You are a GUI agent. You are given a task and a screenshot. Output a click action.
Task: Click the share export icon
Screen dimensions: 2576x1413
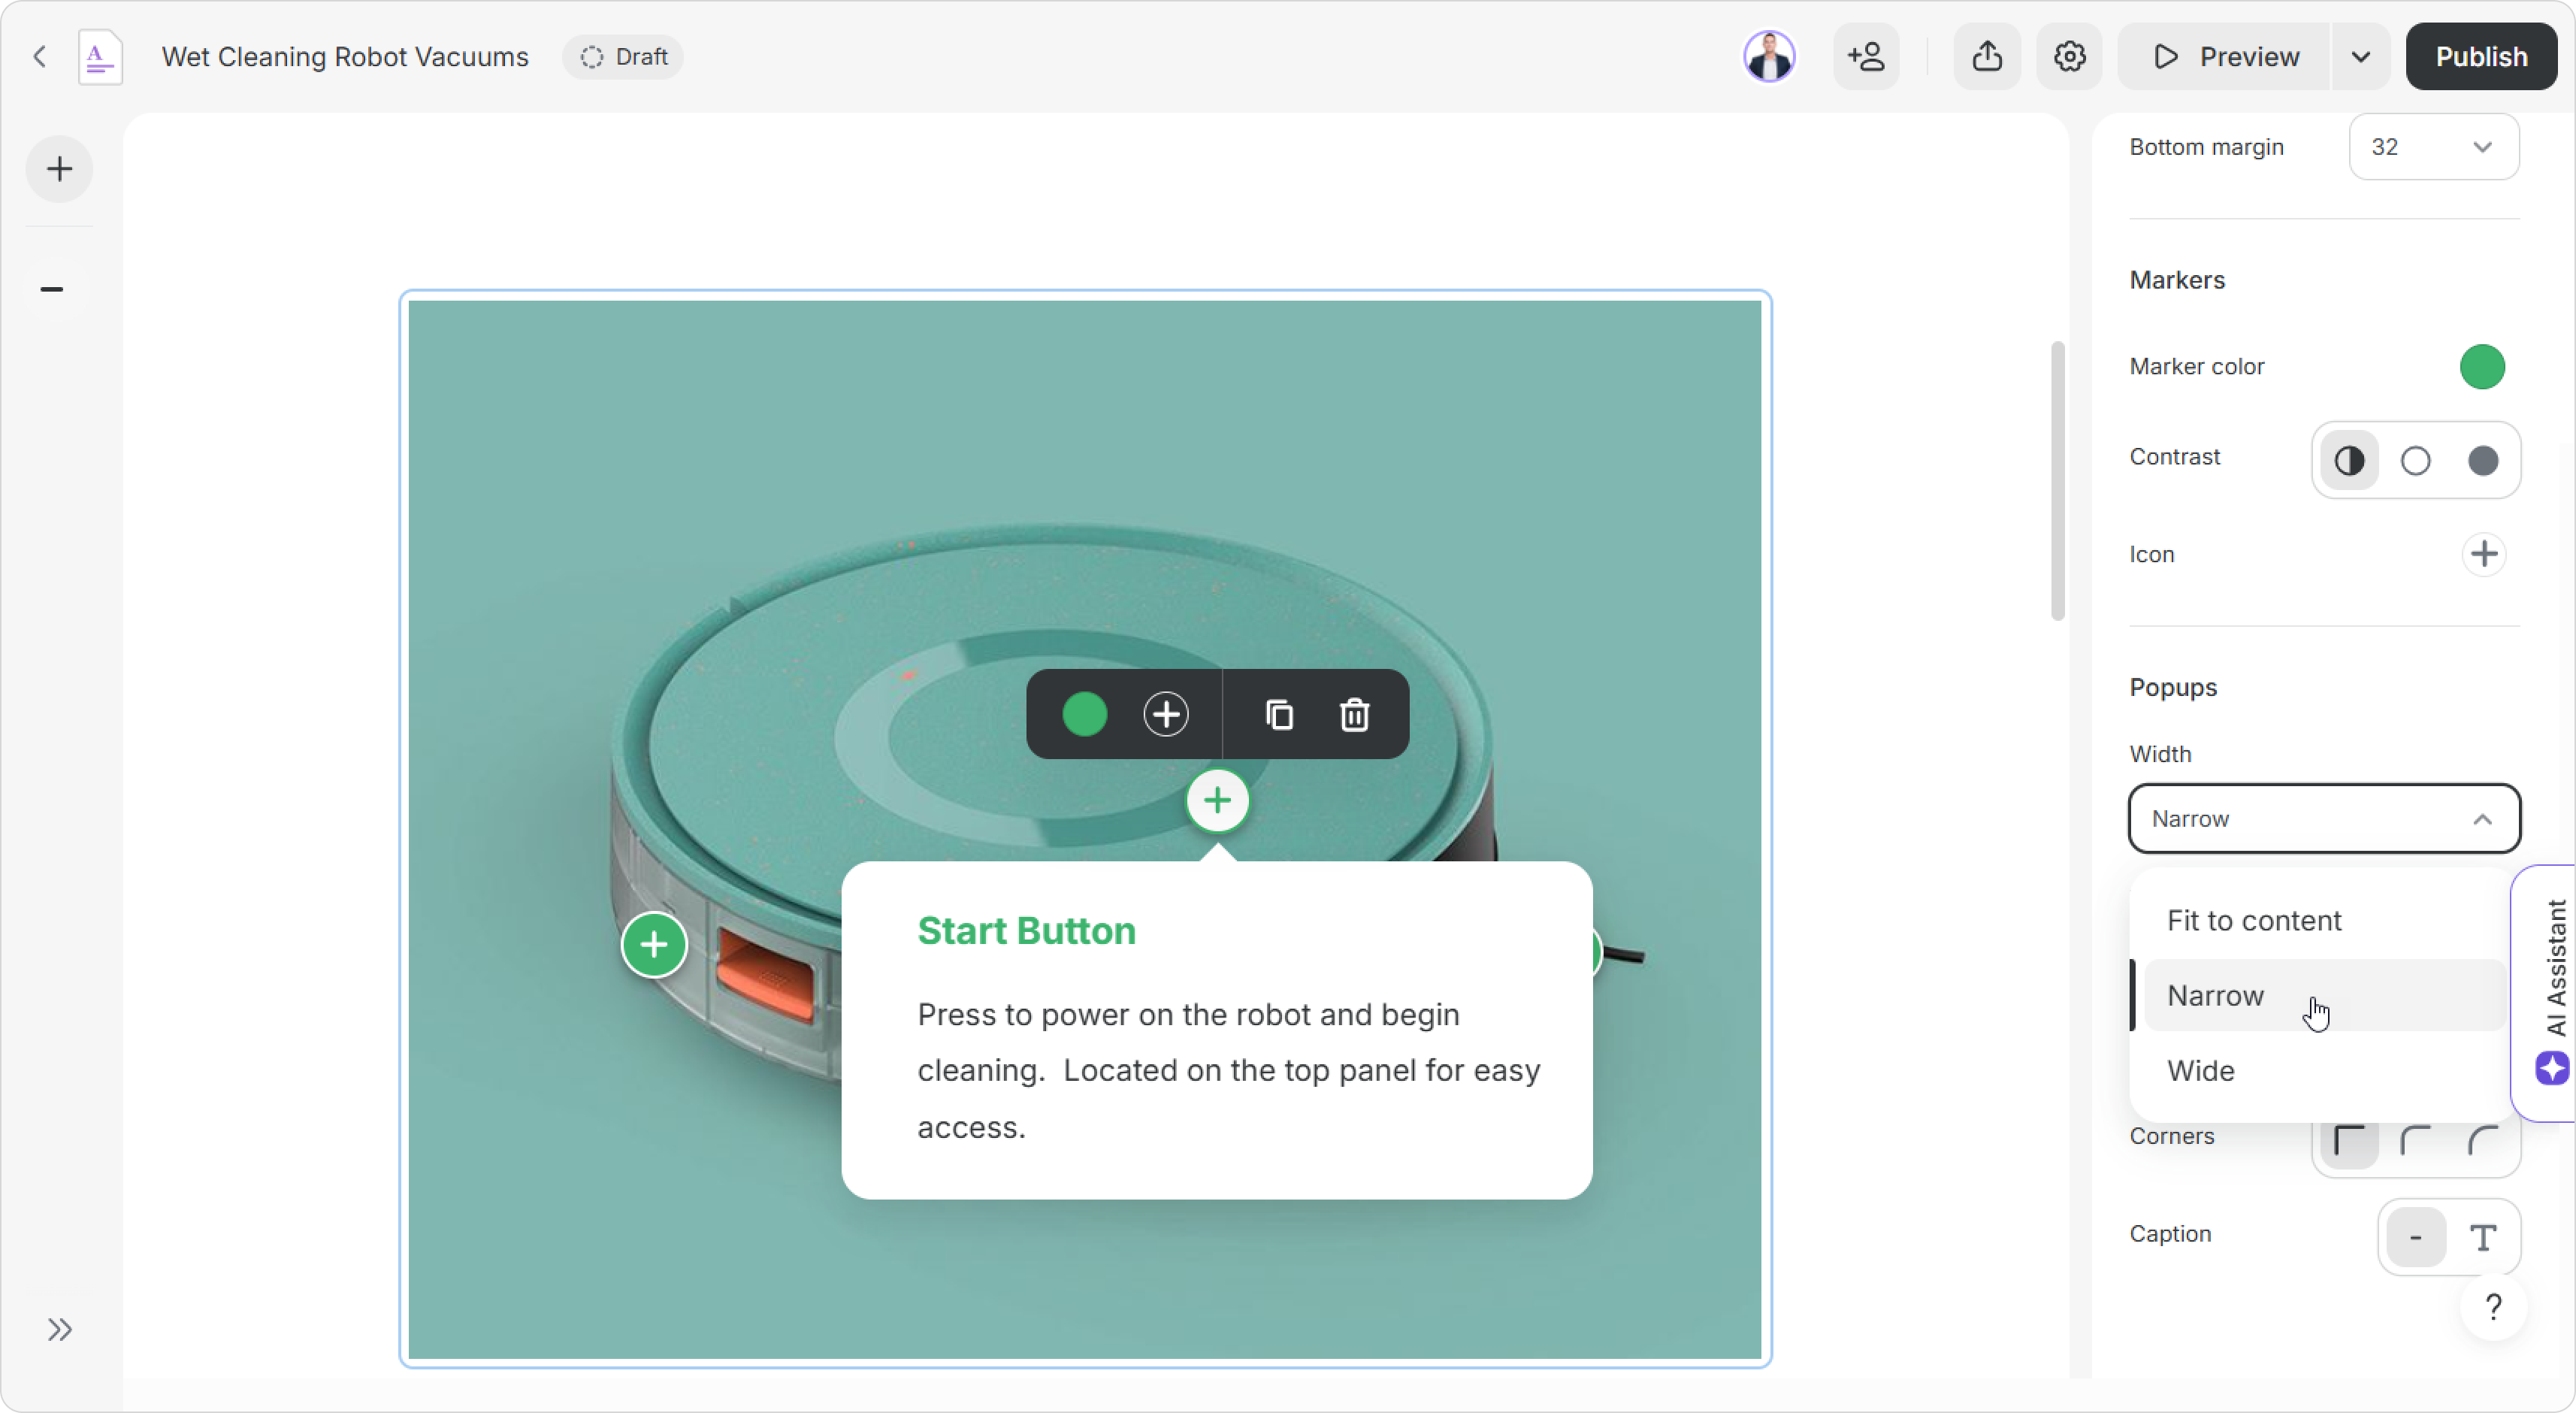[x=1987, y=57]
